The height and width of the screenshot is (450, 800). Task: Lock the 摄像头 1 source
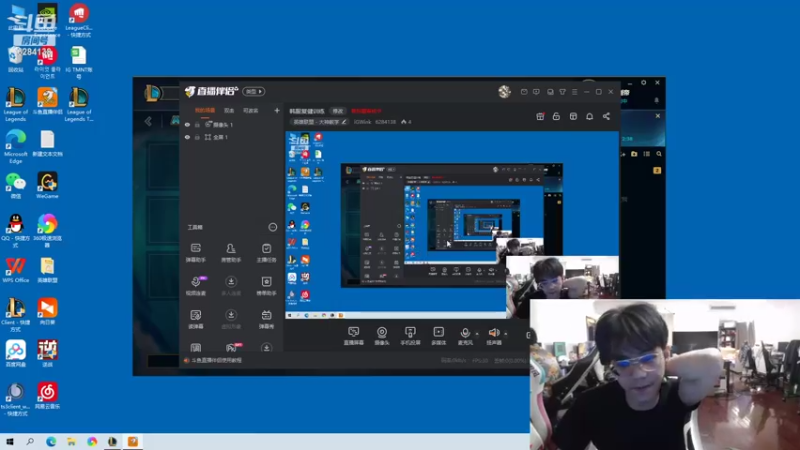[197, 124]
